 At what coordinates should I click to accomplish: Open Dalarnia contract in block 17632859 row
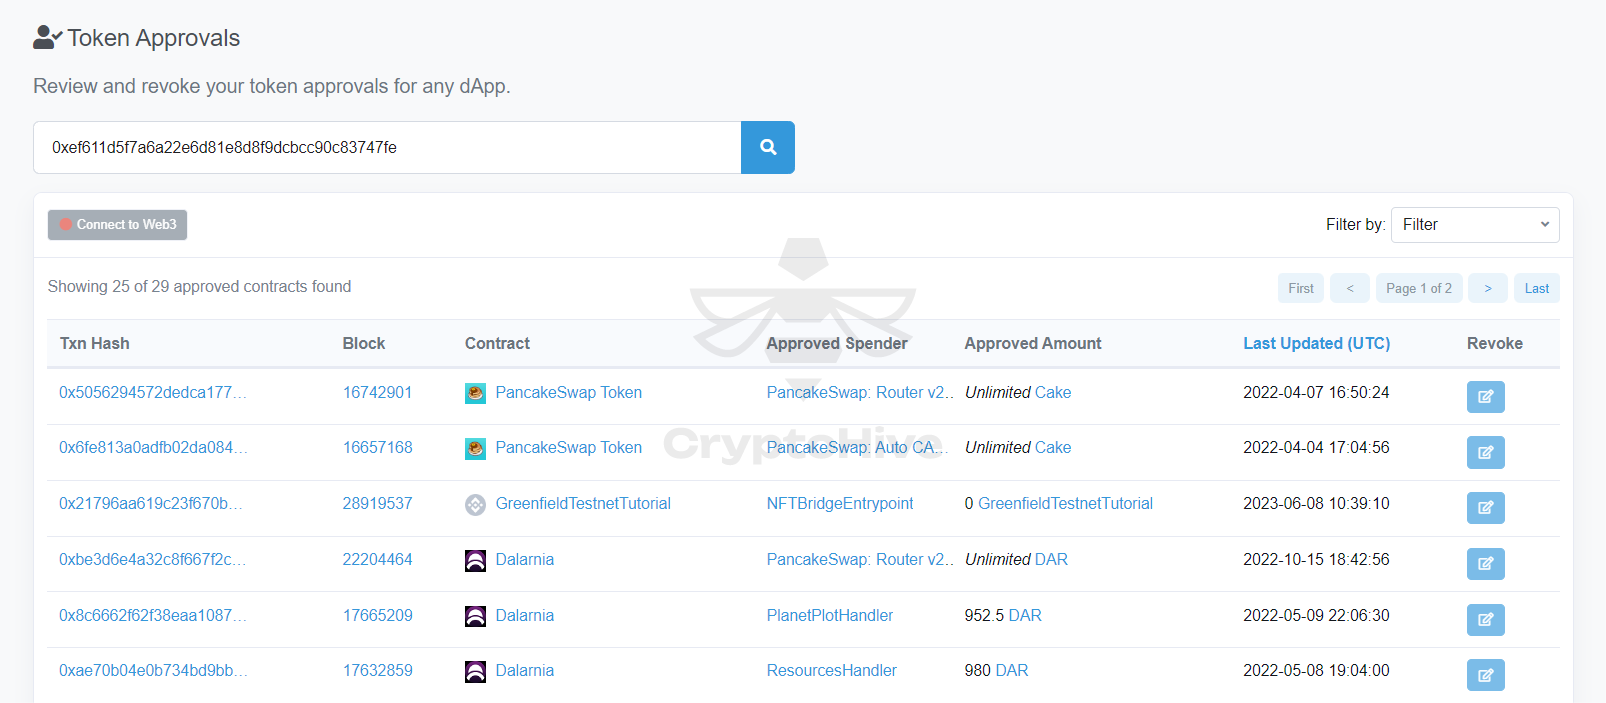[x=524, y=670]
